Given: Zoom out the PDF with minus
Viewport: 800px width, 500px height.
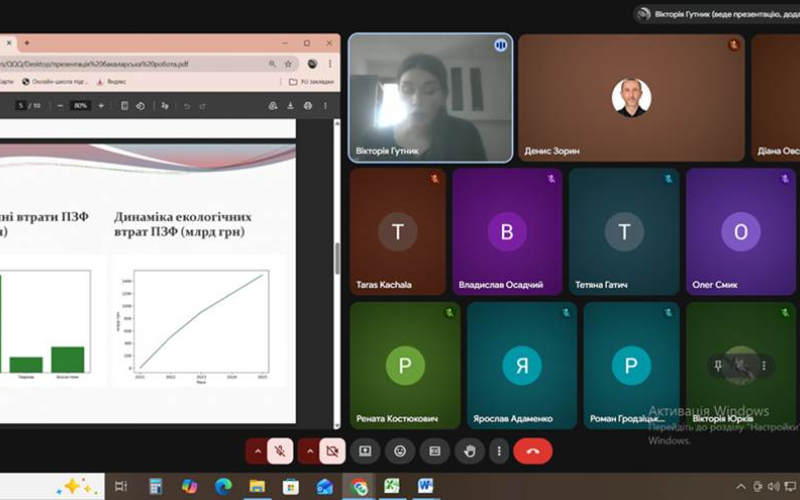Looking at the screenshot, I should coord(60,106).
